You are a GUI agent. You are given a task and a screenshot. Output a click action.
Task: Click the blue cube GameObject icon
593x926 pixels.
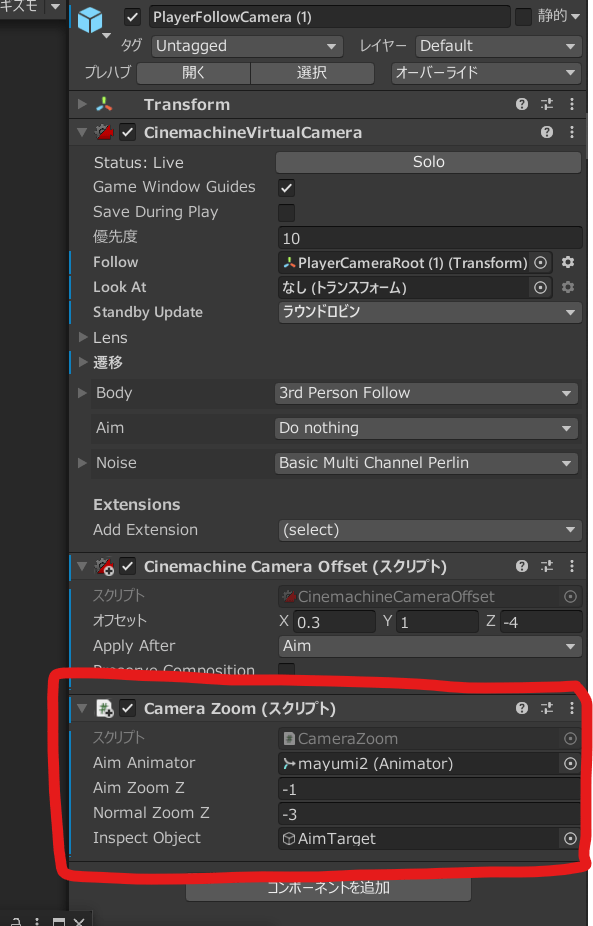tap(90, 21)
